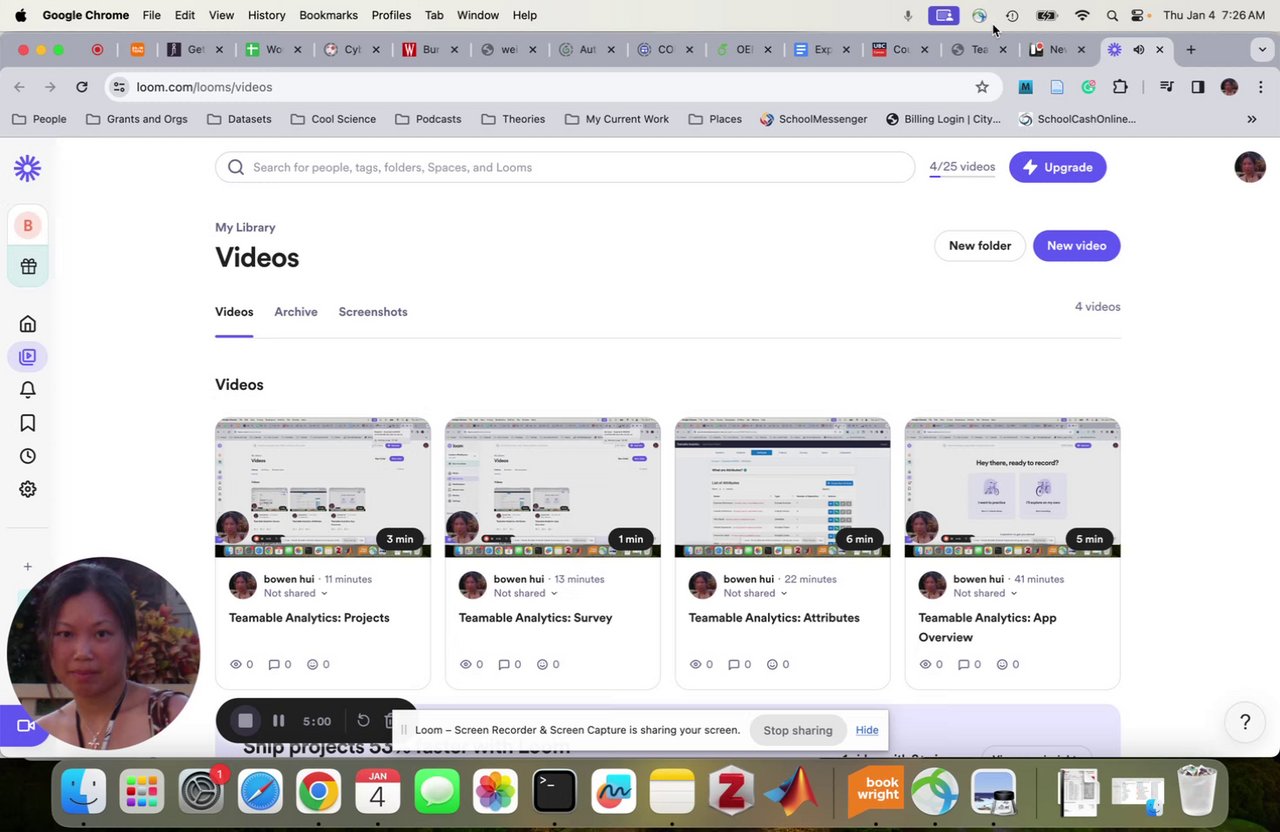The height and width of the screenshot is (832, 1280).
Task: Click the 4/25 videos usage indicator
Action: [962, 167]
